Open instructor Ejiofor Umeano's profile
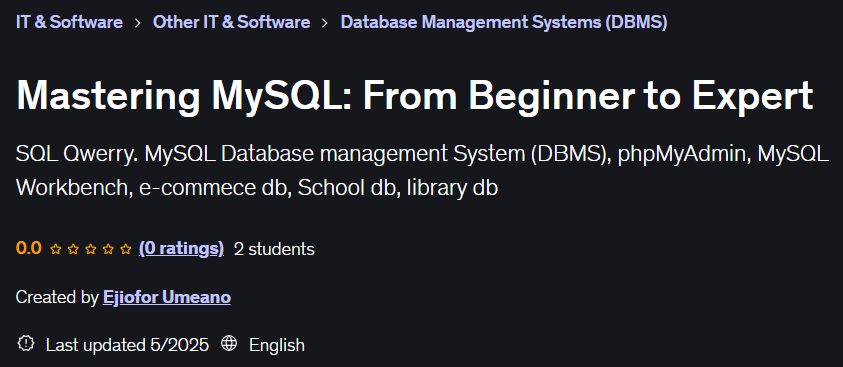 (167, 297)
